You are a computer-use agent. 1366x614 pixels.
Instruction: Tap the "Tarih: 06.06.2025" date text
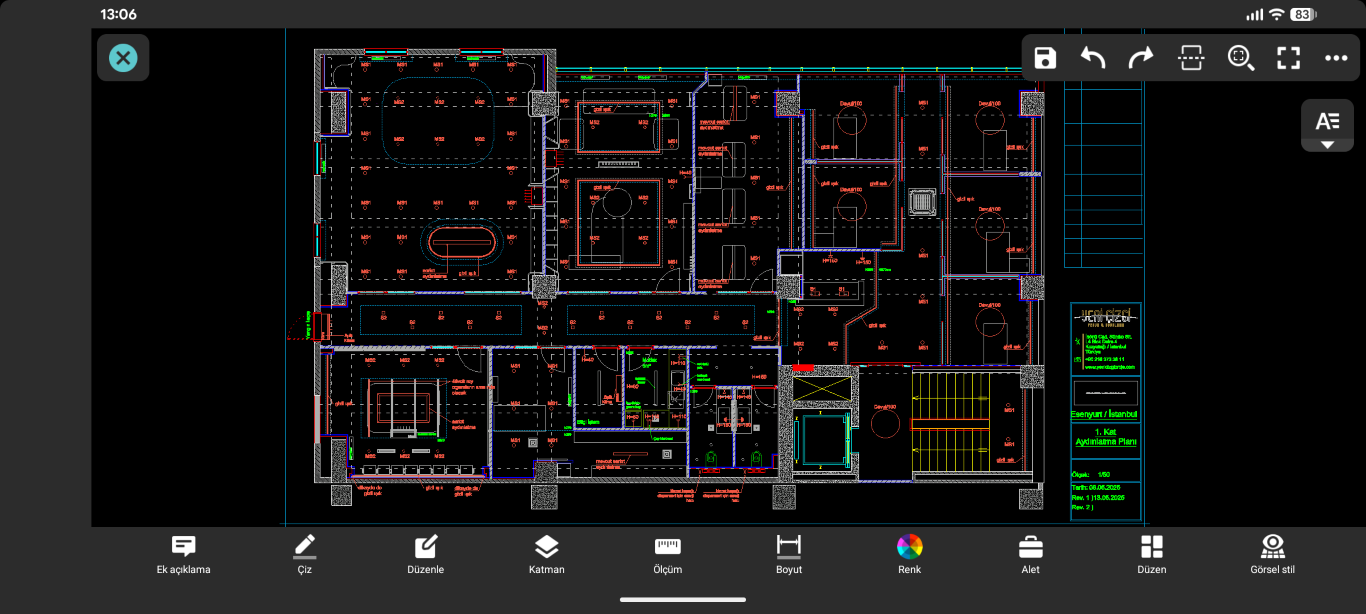[1097, 488]
